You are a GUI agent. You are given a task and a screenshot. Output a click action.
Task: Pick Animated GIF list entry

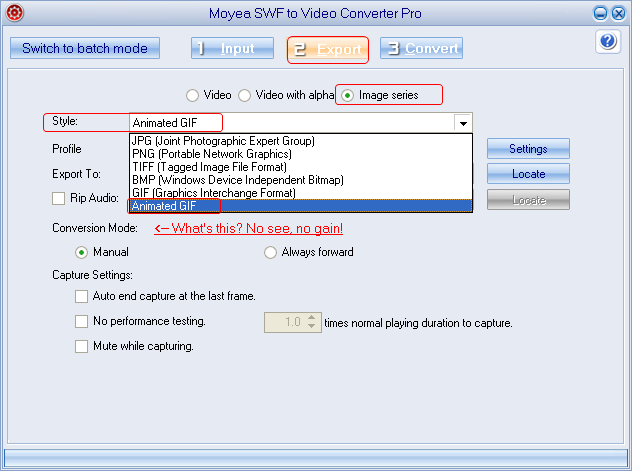[301, 205]
